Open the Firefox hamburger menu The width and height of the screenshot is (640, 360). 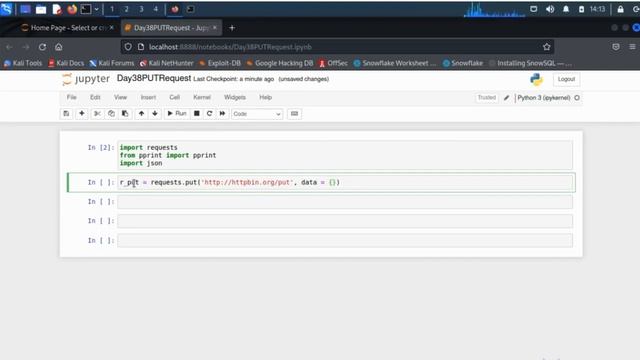coord(632,47)
